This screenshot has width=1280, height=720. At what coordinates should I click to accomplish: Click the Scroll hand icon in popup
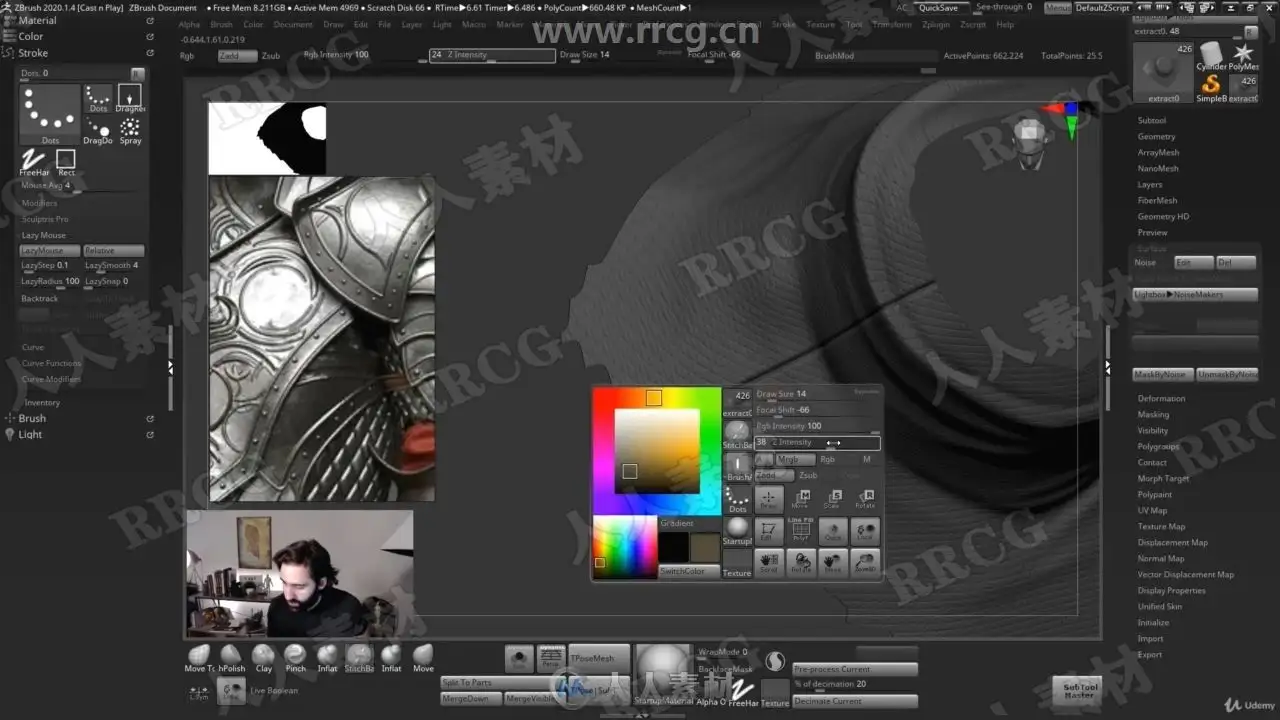point(768,563)
